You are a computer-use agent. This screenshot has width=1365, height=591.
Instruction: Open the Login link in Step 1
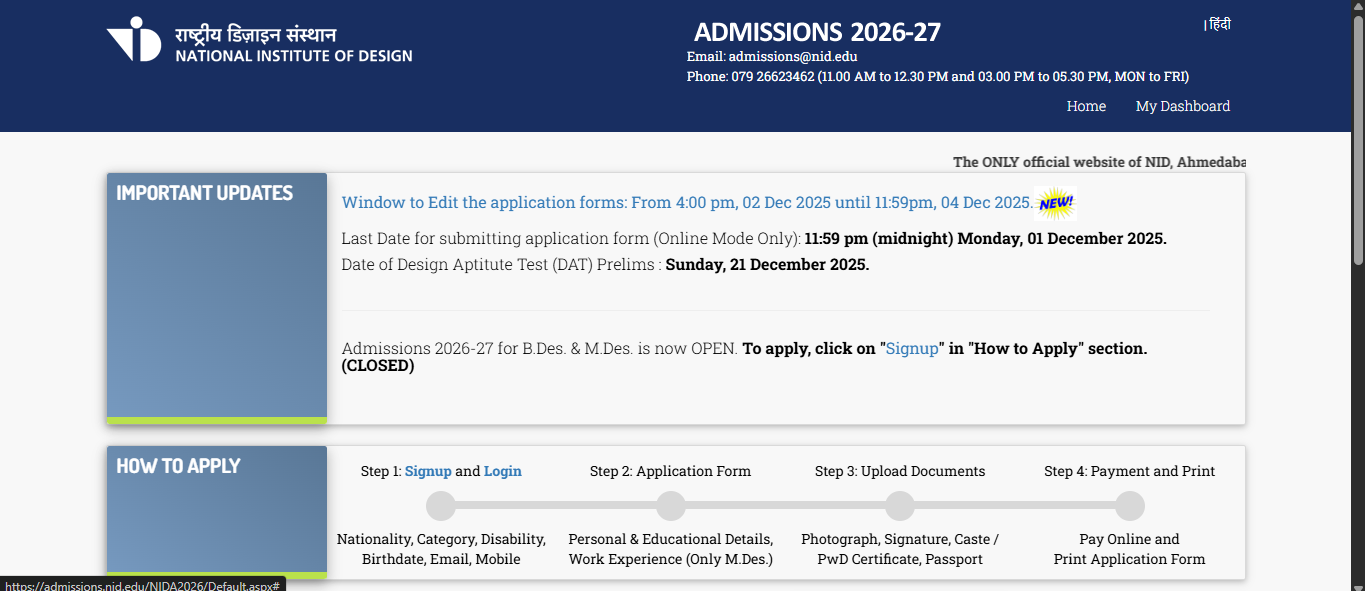click(x=503, y=471)
